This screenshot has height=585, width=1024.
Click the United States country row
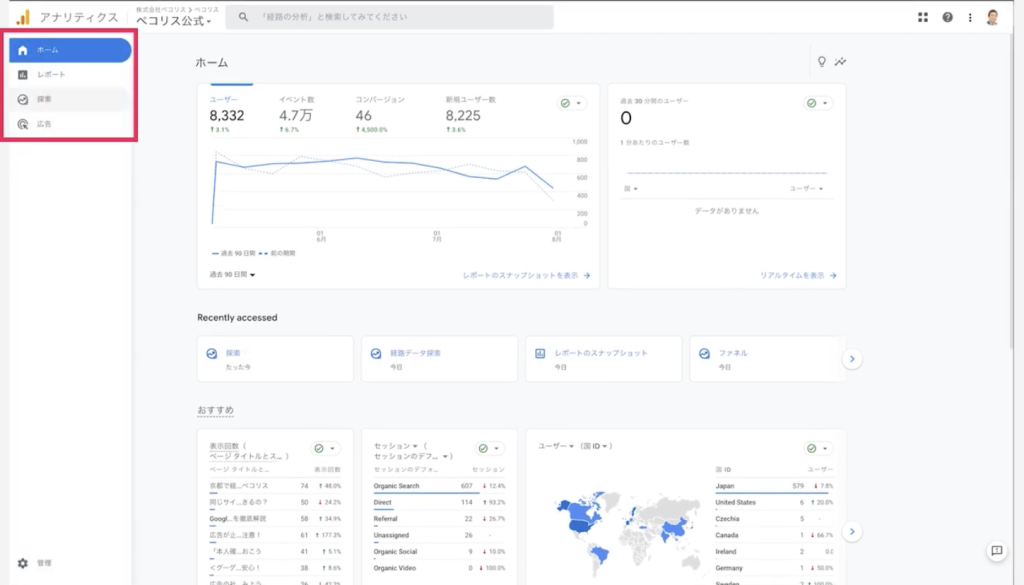click(774, 503)
